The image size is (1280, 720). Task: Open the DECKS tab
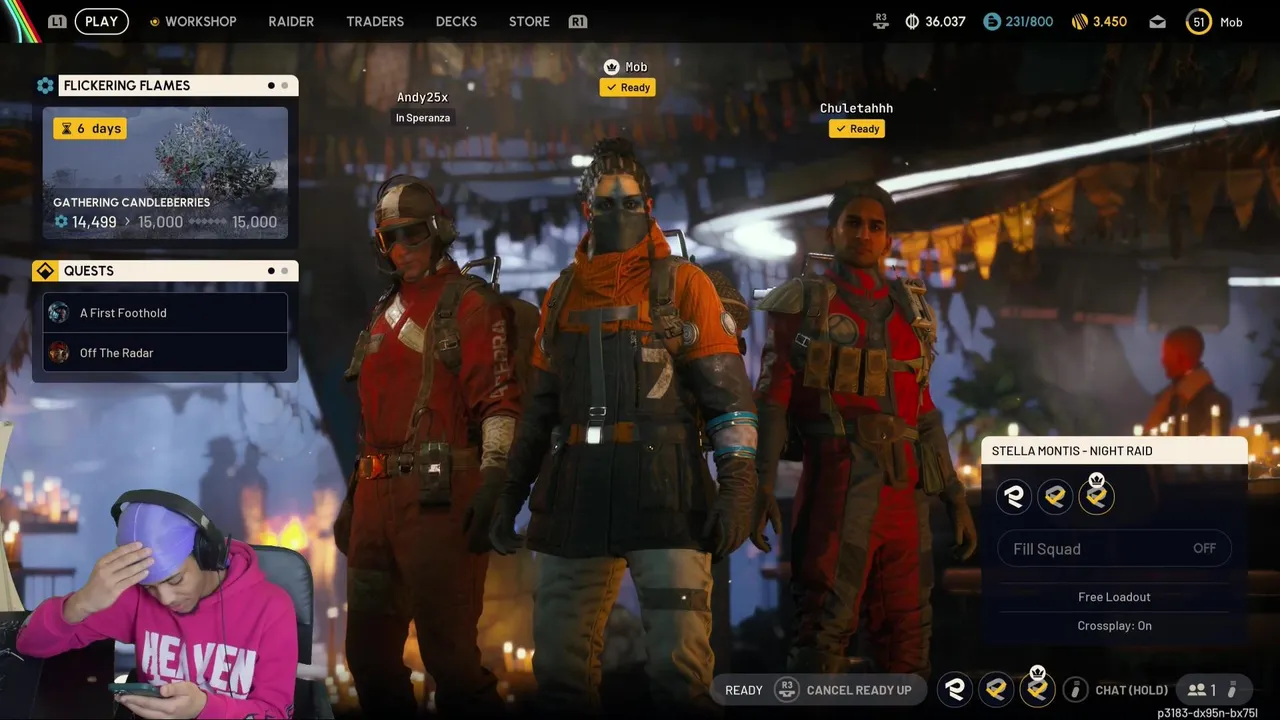[x=456, y=21]
